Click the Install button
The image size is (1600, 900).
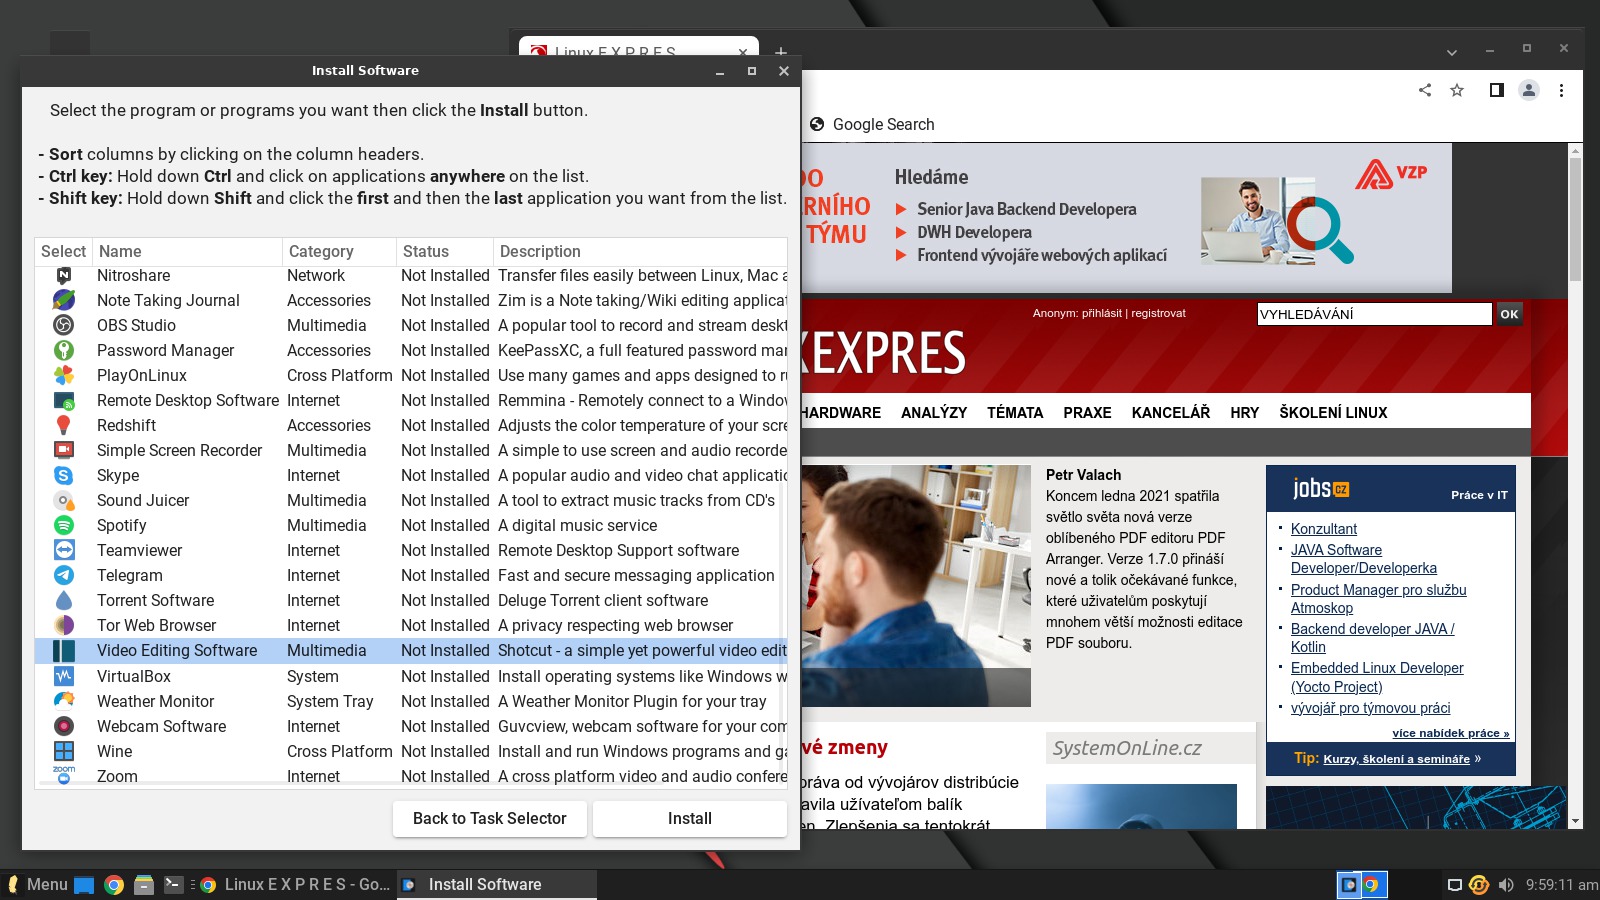click(x=690, y=818)
